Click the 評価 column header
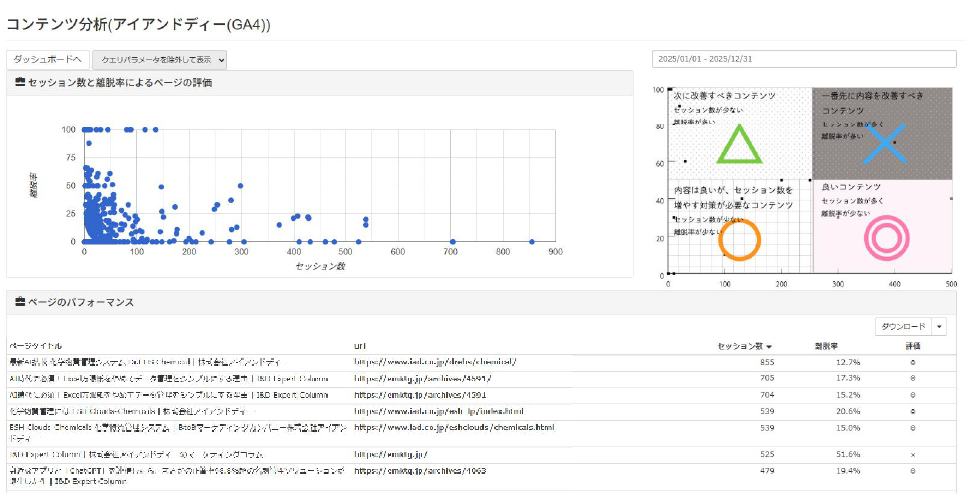 pos(911,346)
